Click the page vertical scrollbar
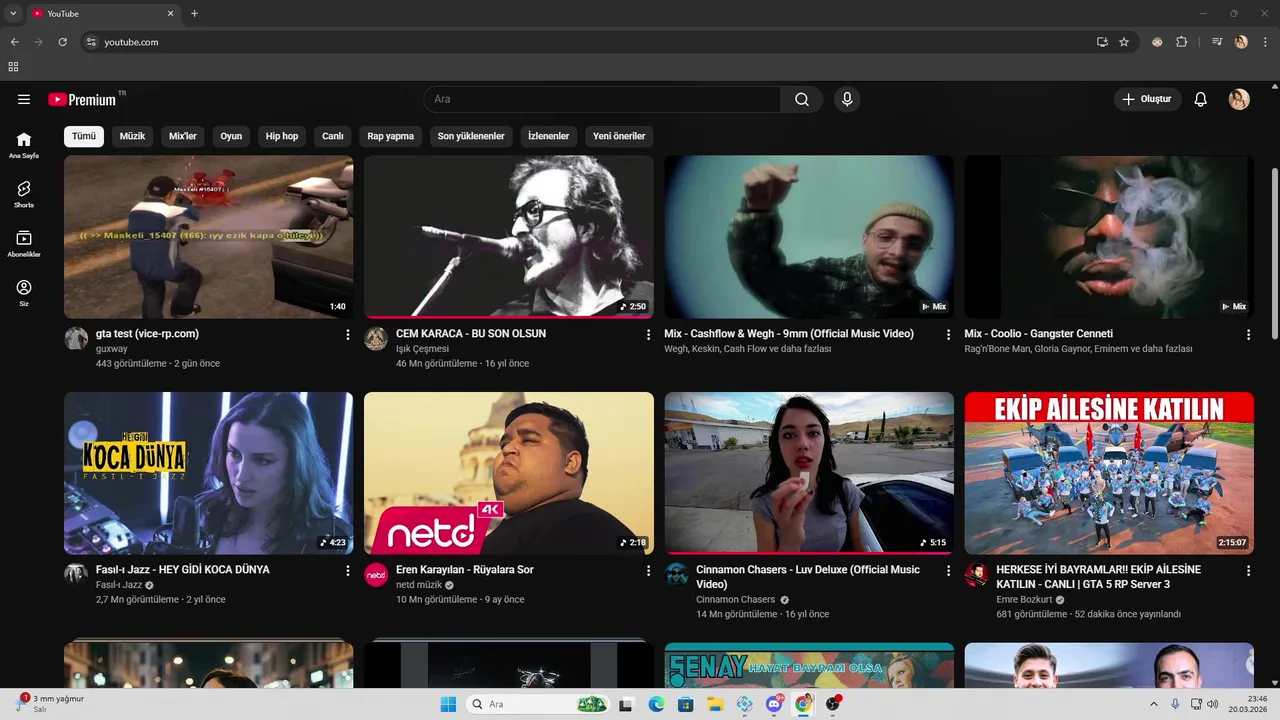Screen dimensions: 1280x720 pyautogui.click(x=1274, y=254)
